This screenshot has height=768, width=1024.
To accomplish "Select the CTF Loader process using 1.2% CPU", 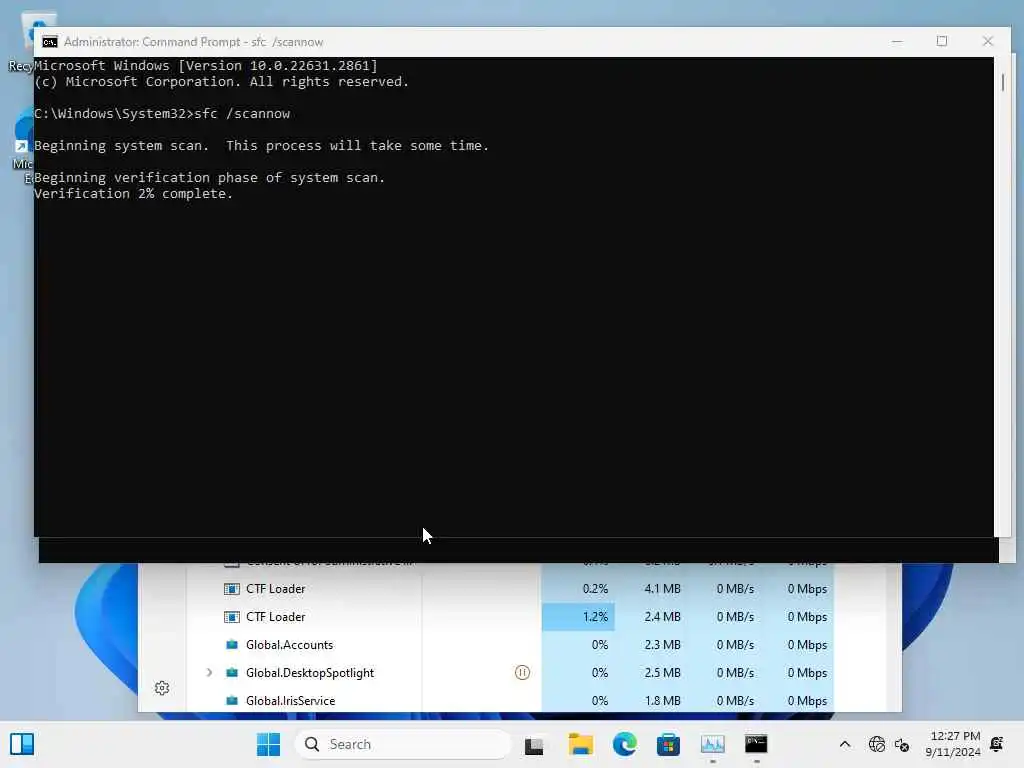I will [510, 616].
